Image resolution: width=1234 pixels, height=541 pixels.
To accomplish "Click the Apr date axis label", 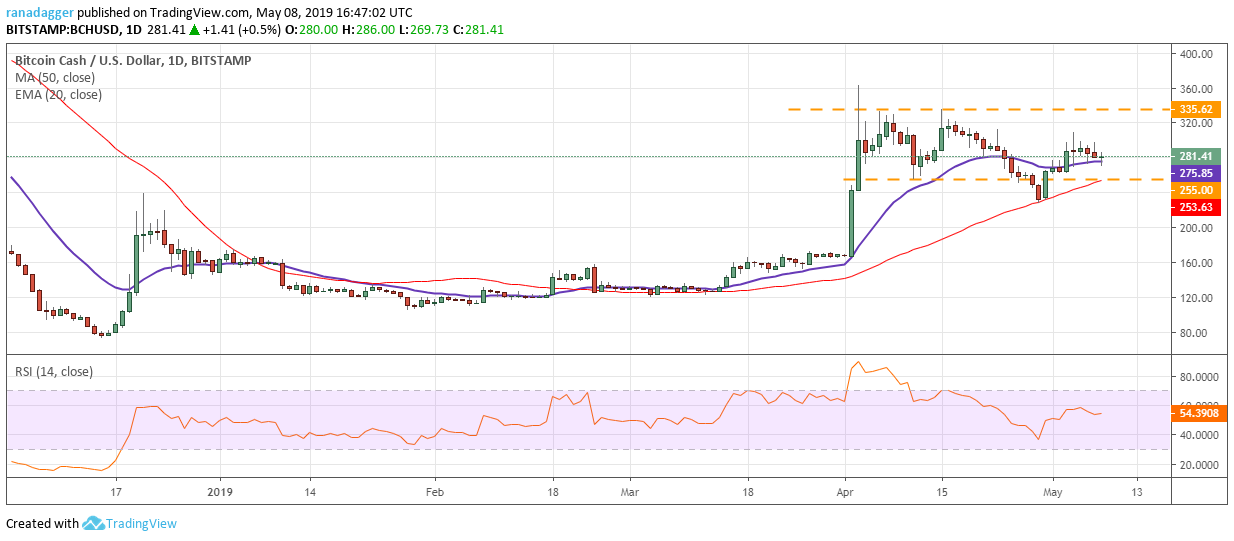I will (x=845, y=493).
